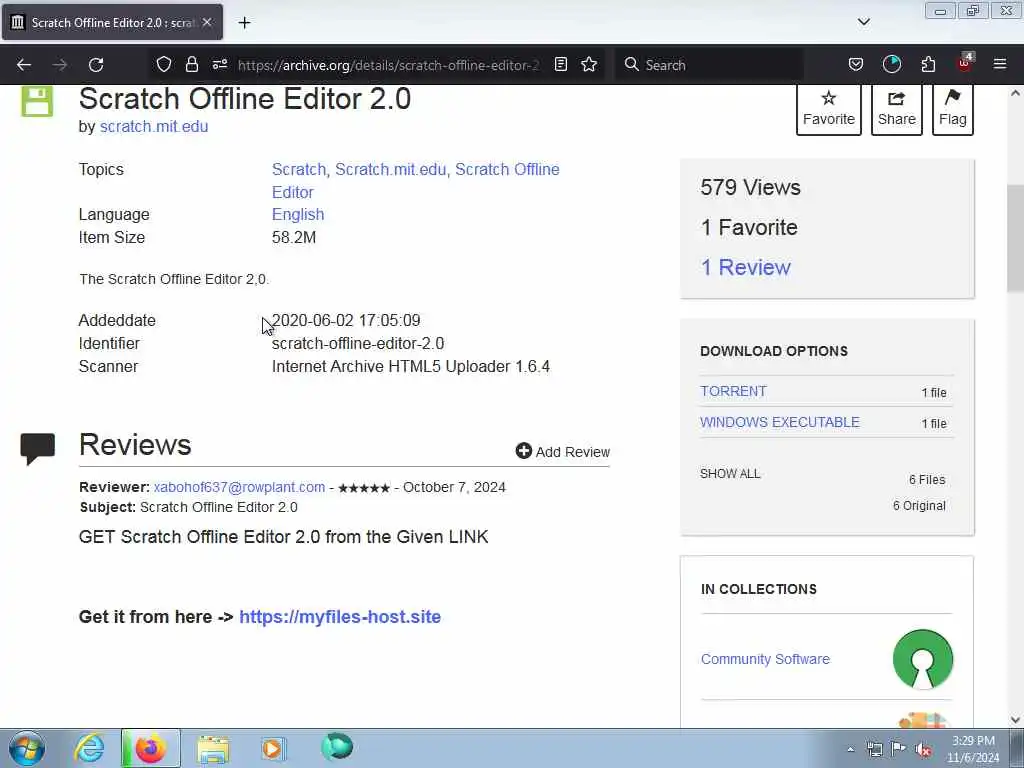This screenshot has height=768, width=1024.
Task: Open a new tab with the plus button
Action: 244,23
